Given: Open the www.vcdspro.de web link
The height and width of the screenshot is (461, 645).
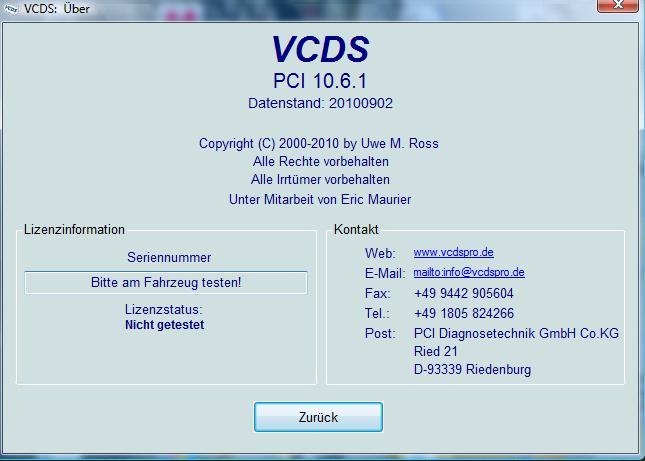Looking at the screenshot, I should pos(453,252).
